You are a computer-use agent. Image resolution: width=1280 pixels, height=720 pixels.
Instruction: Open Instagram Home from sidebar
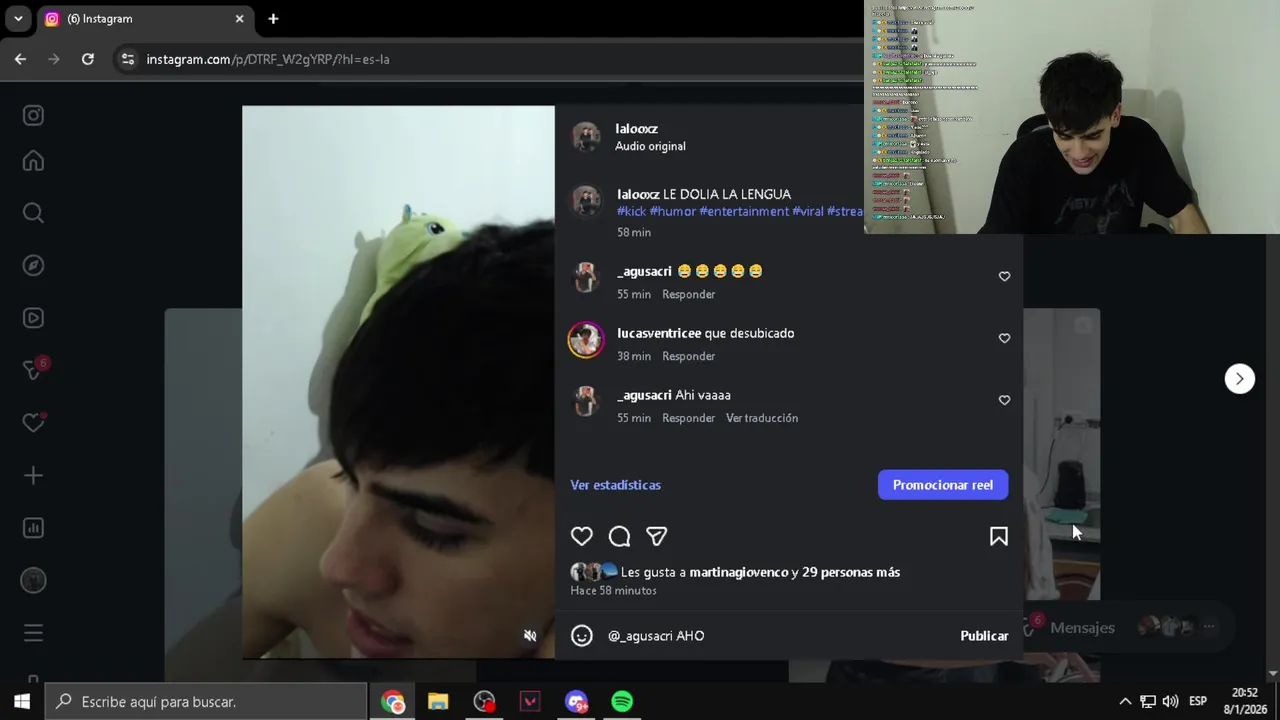pyautogui.click(x=33, y=161)
